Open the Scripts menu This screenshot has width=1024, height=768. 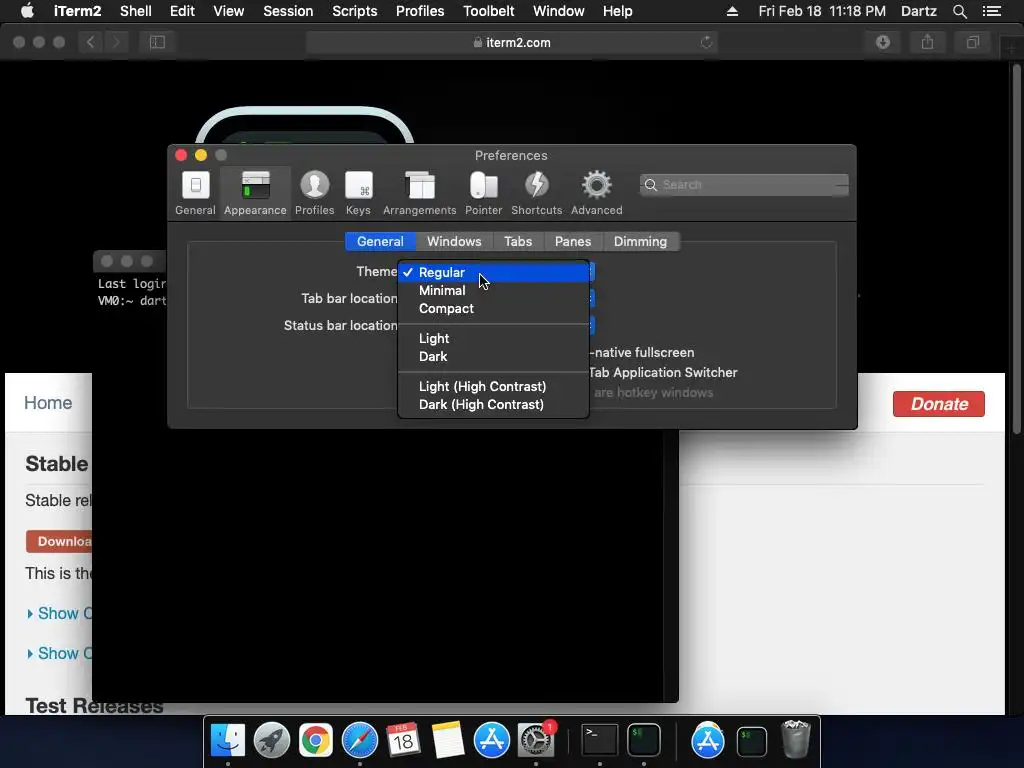355,11
